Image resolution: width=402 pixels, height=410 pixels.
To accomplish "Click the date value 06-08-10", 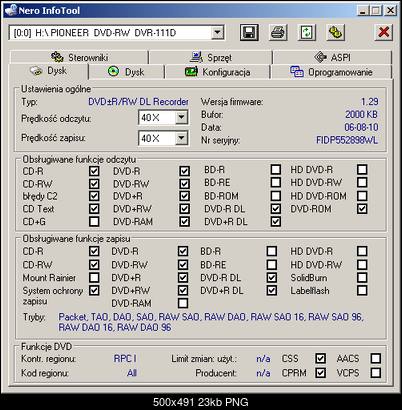I will (361, 127).
